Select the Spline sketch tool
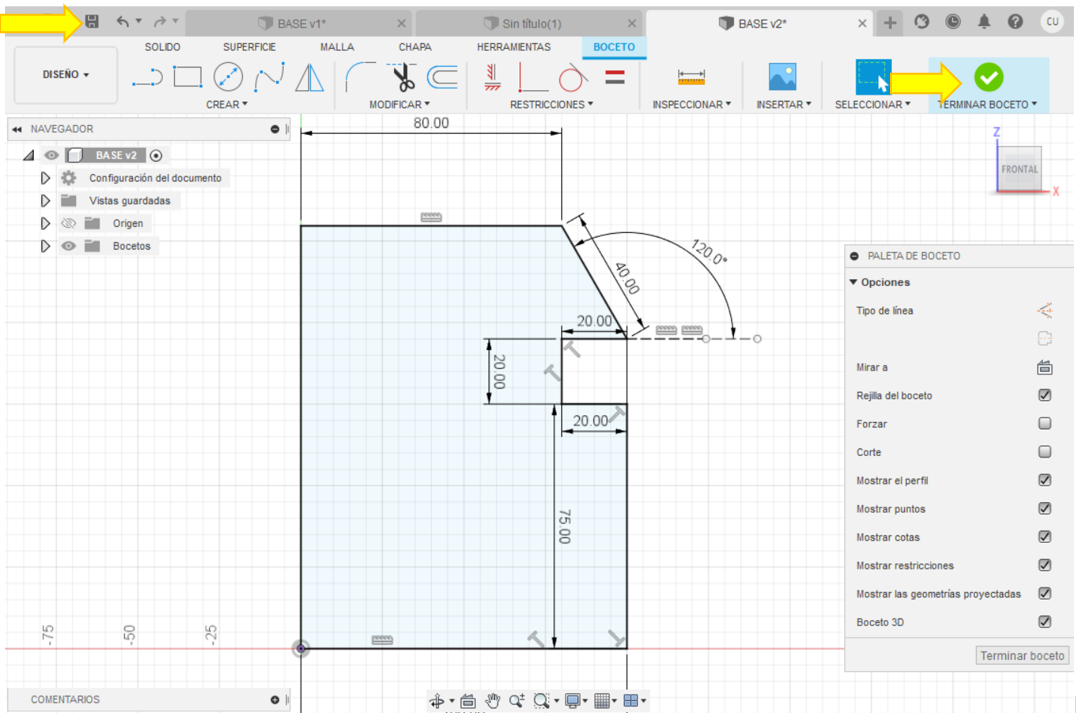This screenshot has width=1085, height=720. 269,77
